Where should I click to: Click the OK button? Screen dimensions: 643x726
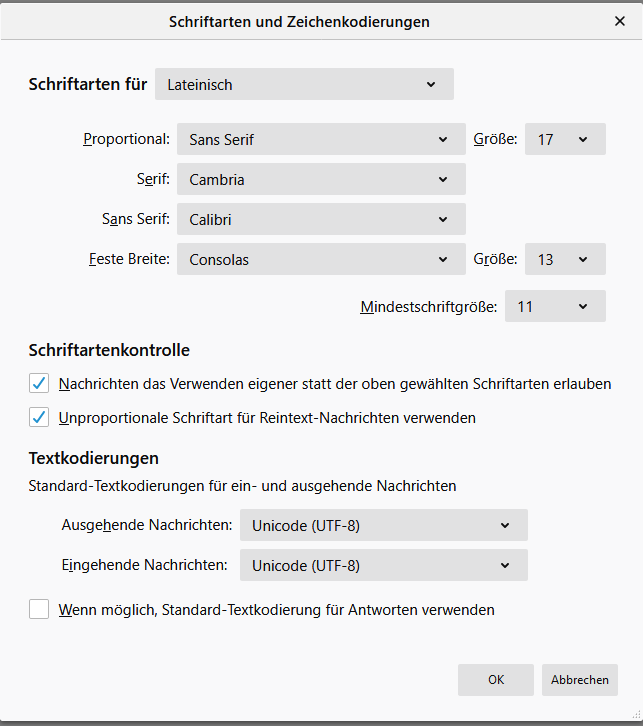(496, 680)
